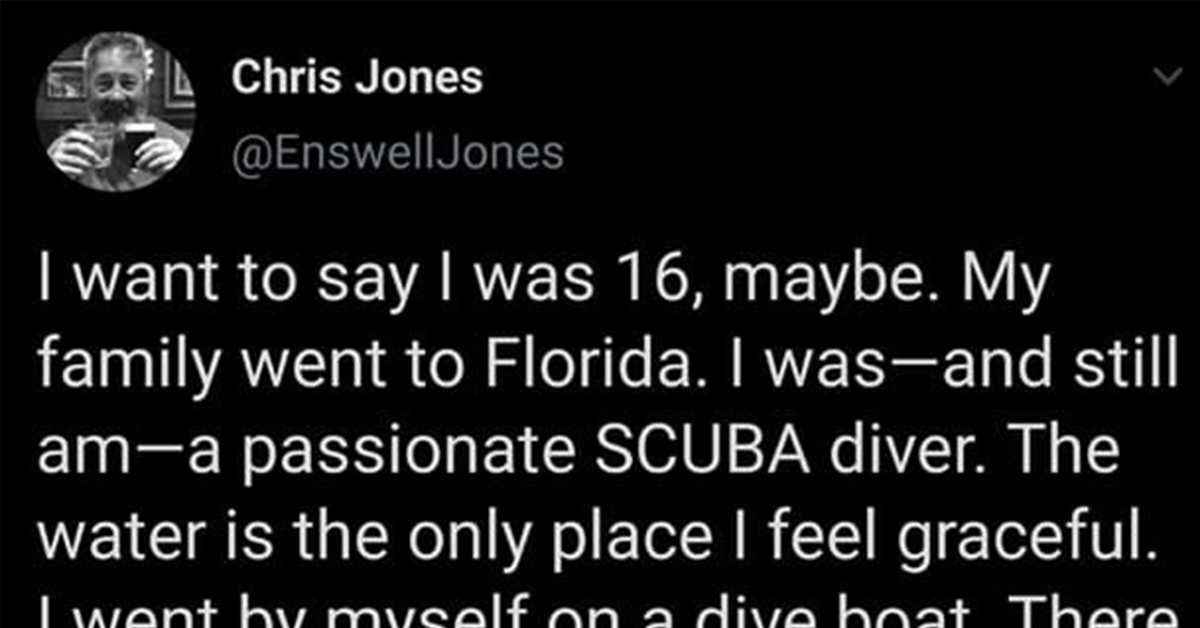Screen dimensions: 1200x628
Task: Open the @EnswellJones handle link
Action: coord(398,153)
